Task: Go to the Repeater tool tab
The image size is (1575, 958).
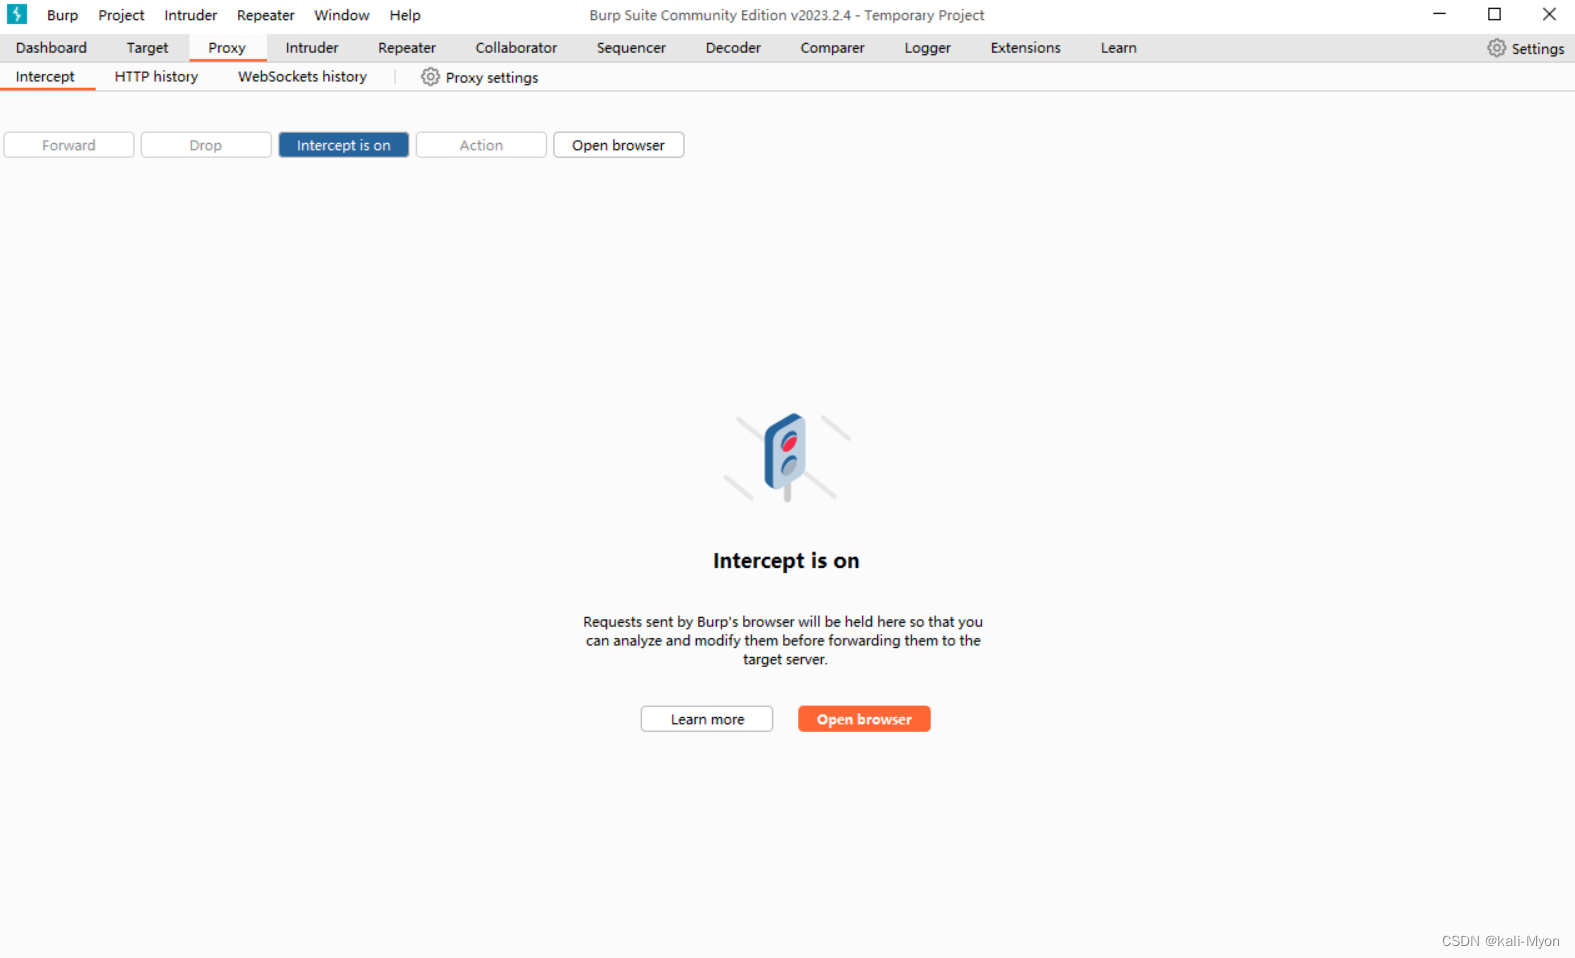Action: tap(407, 48)
